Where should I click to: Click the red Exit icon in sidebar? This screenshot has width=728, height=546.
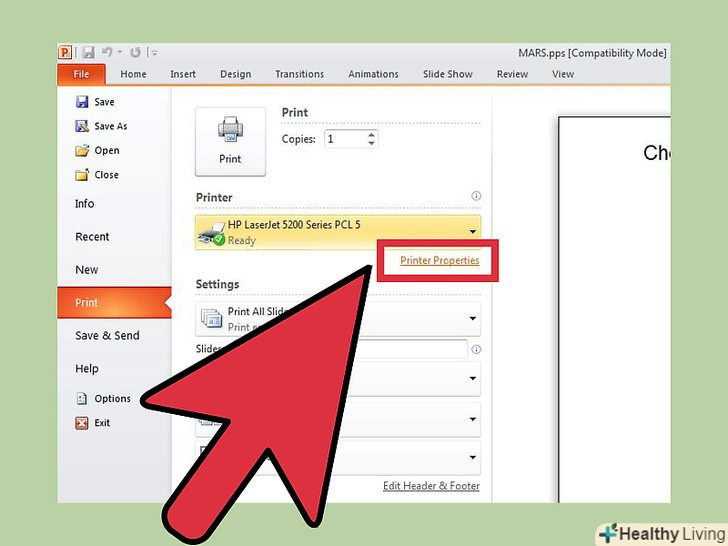82,423
